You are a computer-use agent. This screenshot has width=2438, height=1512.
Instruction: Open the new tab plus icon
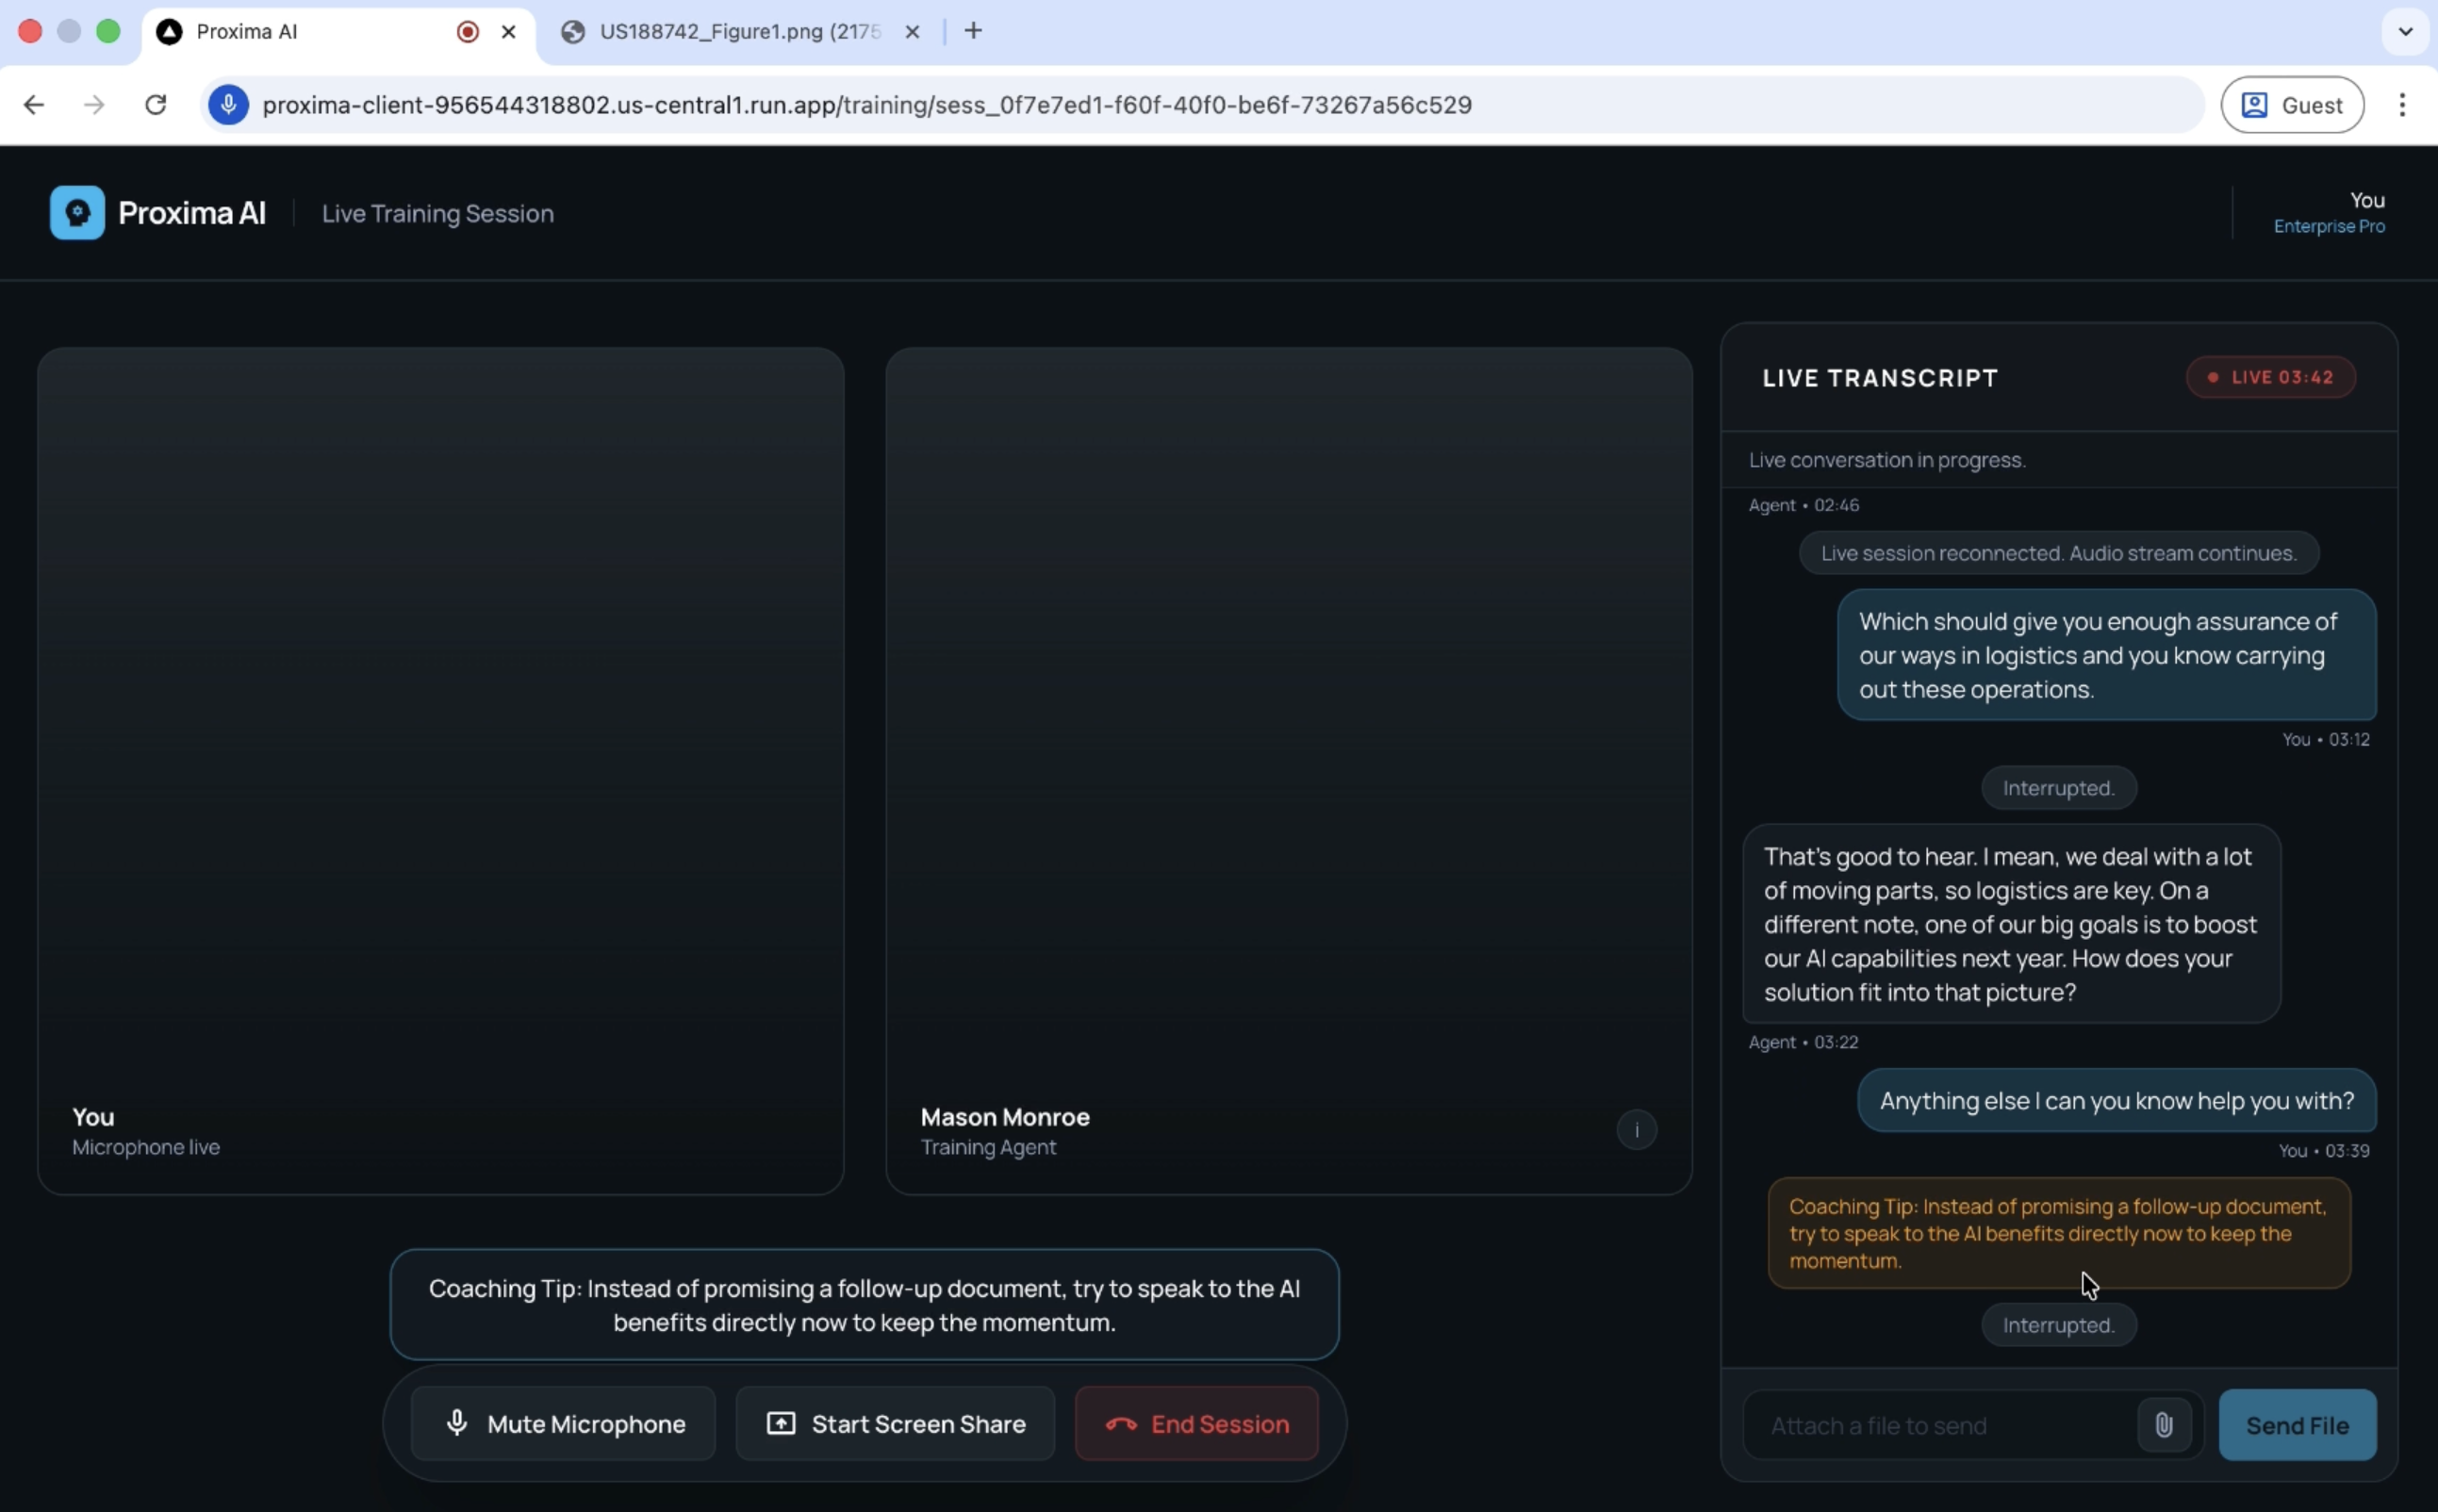coord(973,31)
